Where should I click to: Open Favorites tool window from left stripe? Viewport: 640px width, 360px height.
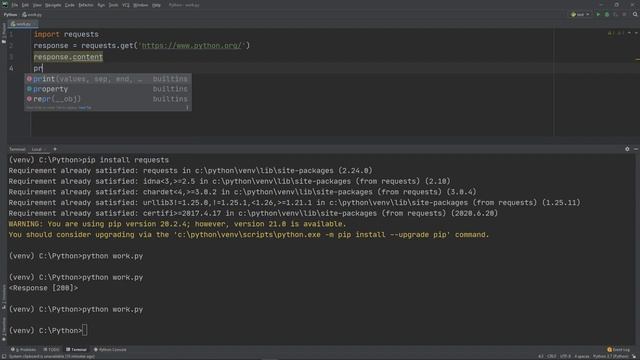coord(4,329)
